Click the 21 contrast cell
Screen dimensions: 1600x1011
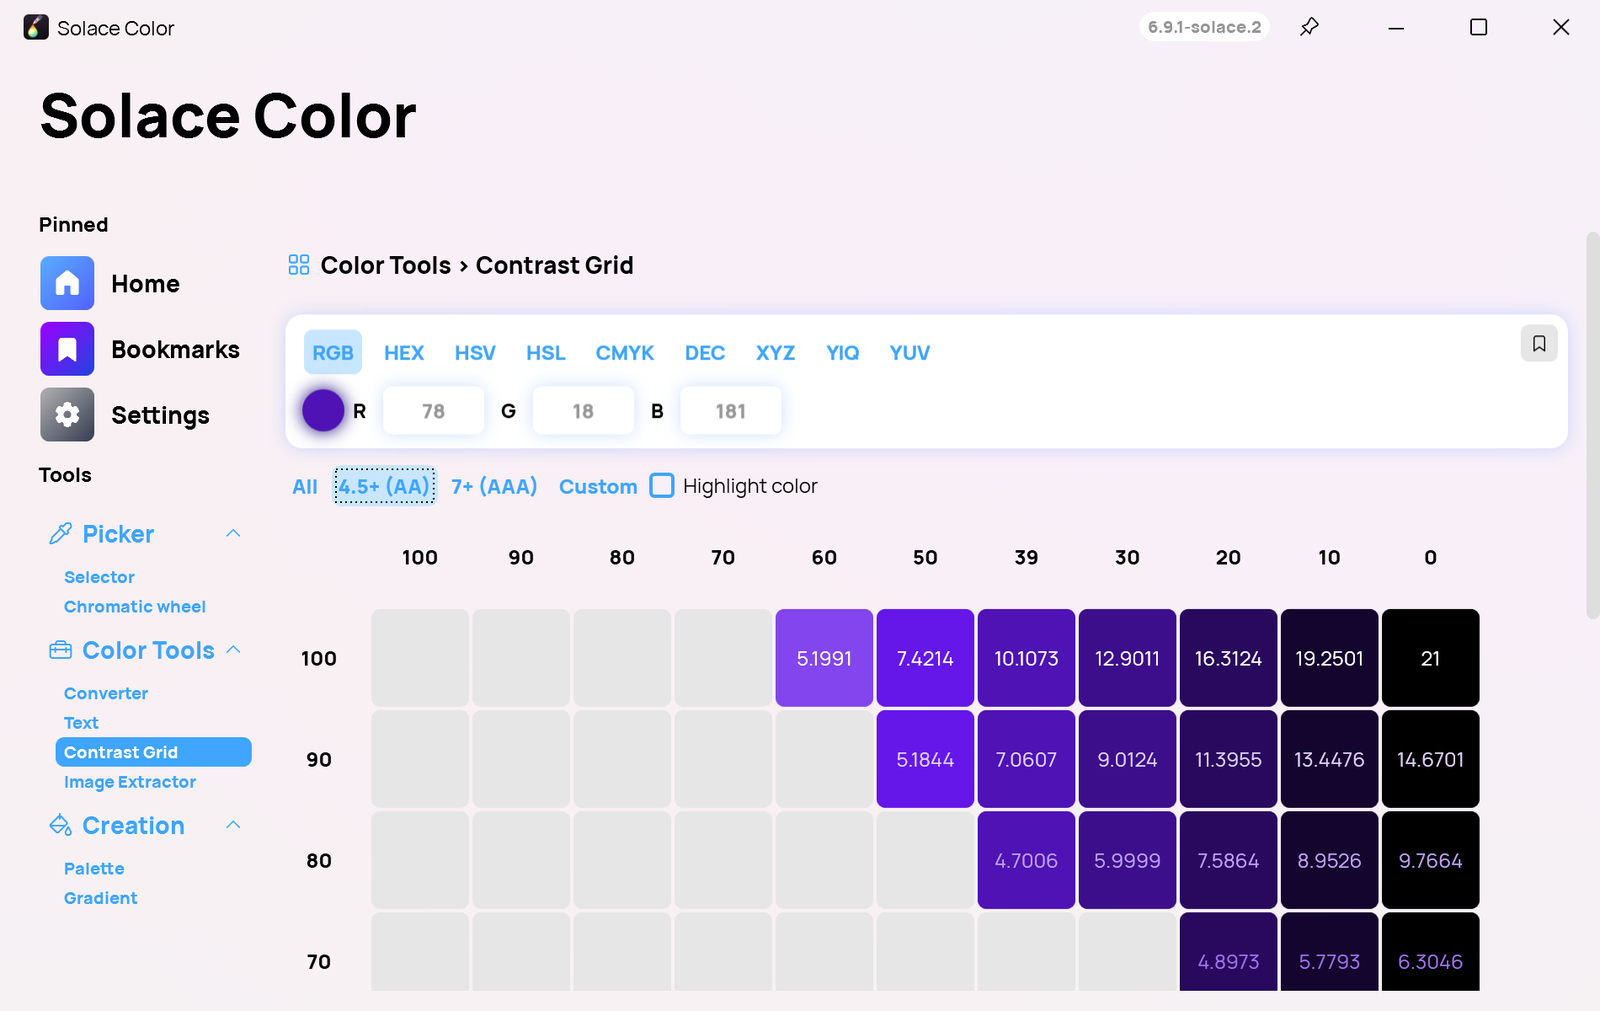coord(1430,658)
